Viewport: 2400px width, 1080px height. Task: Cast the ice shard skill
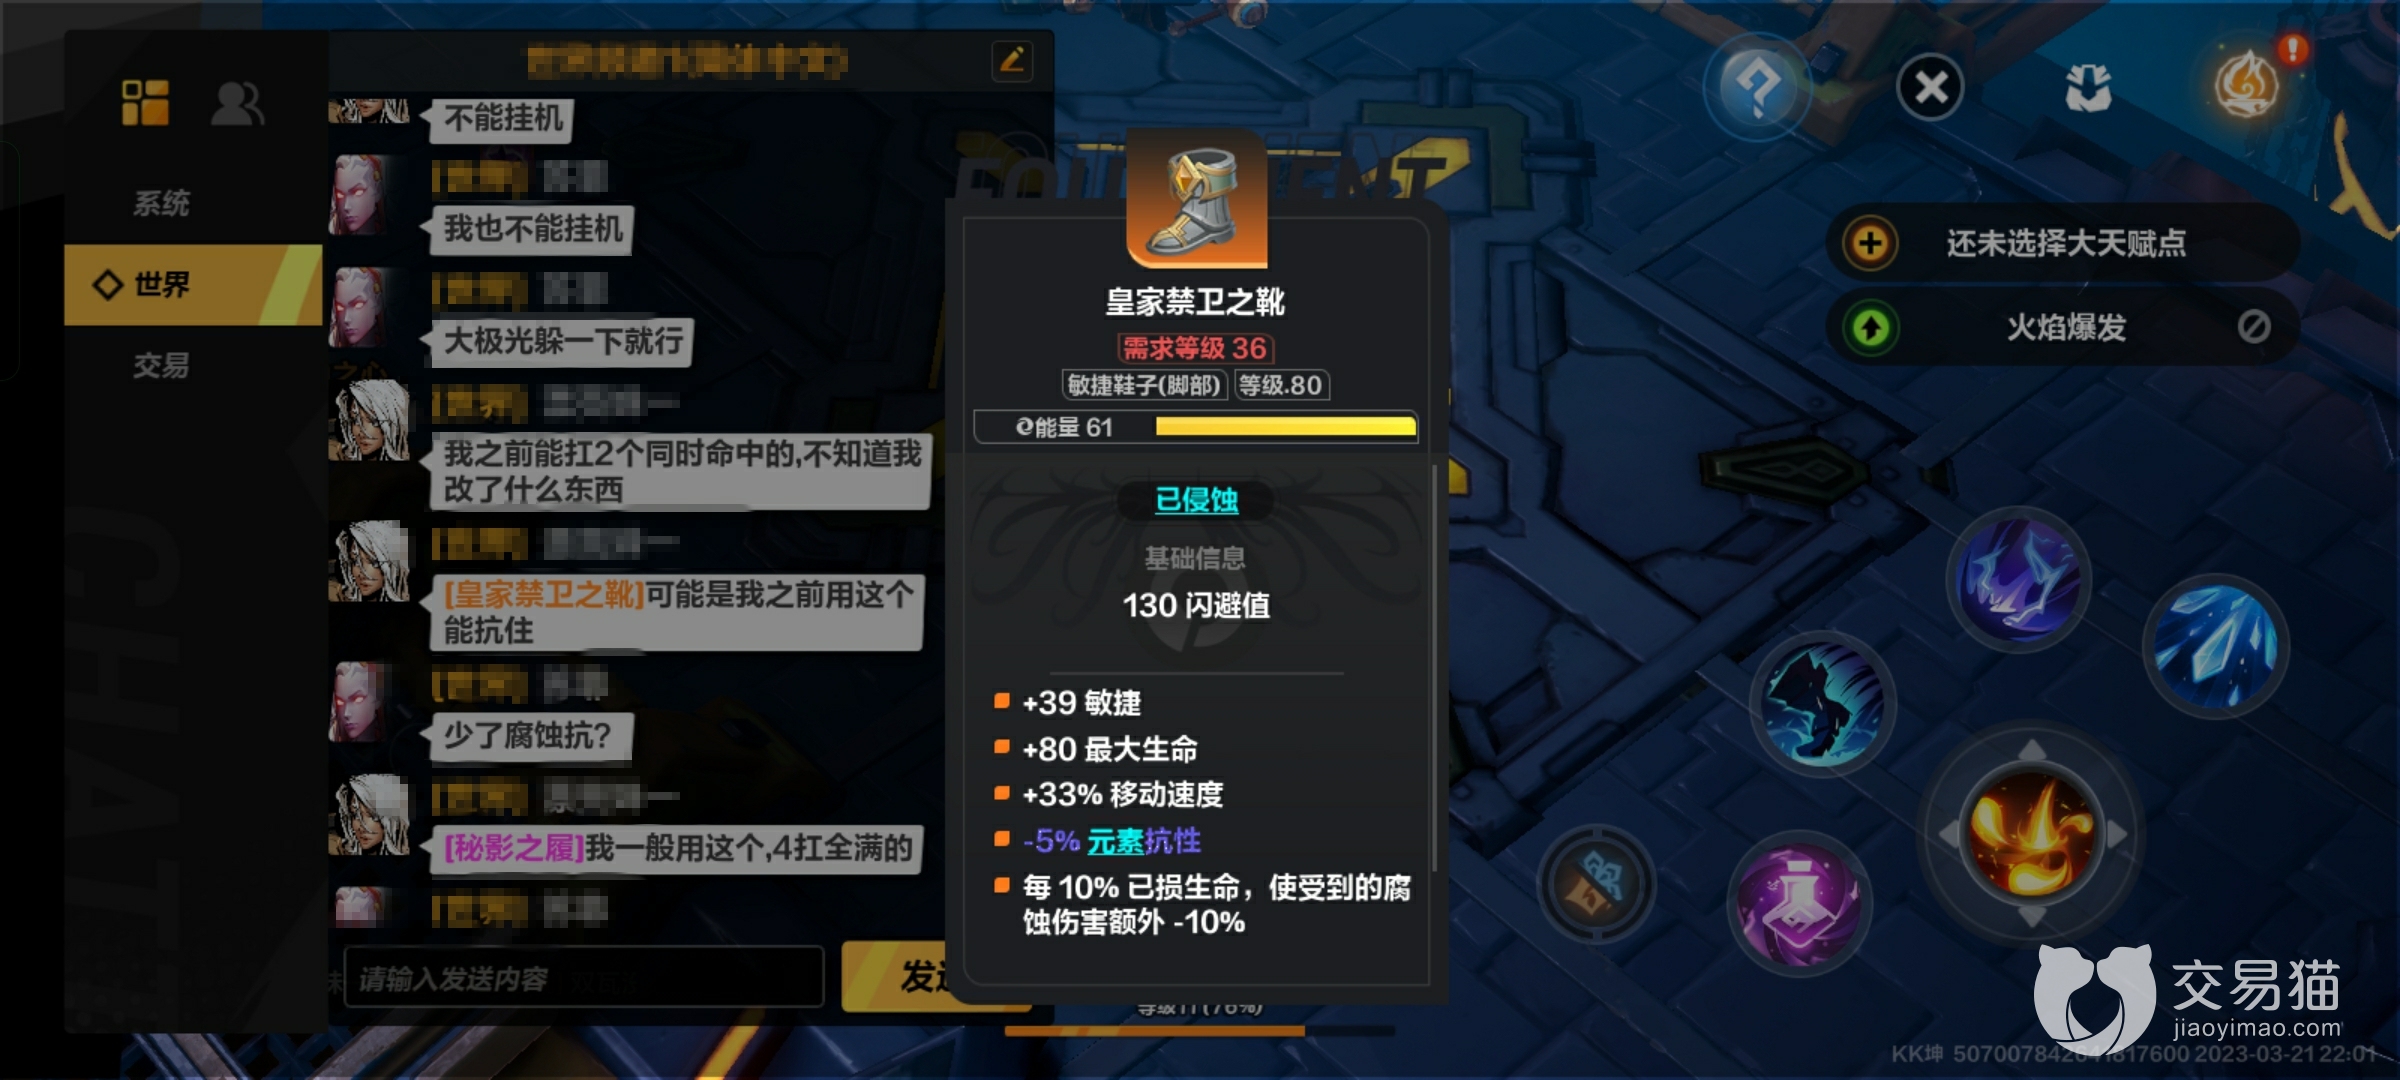(2215, 644)
